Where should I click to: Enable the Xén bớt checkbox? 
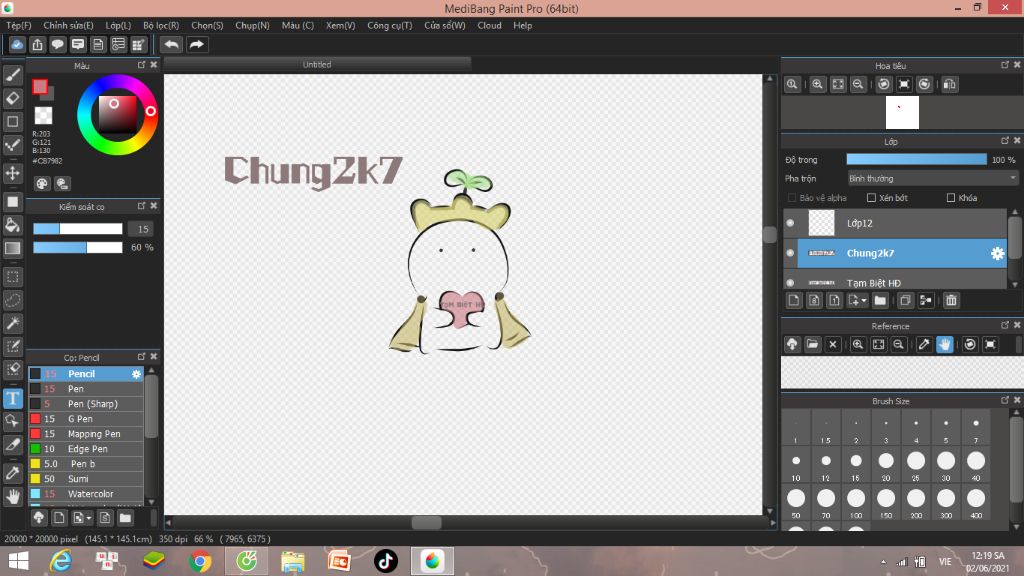pyautogui.click(x=871, y=198)
